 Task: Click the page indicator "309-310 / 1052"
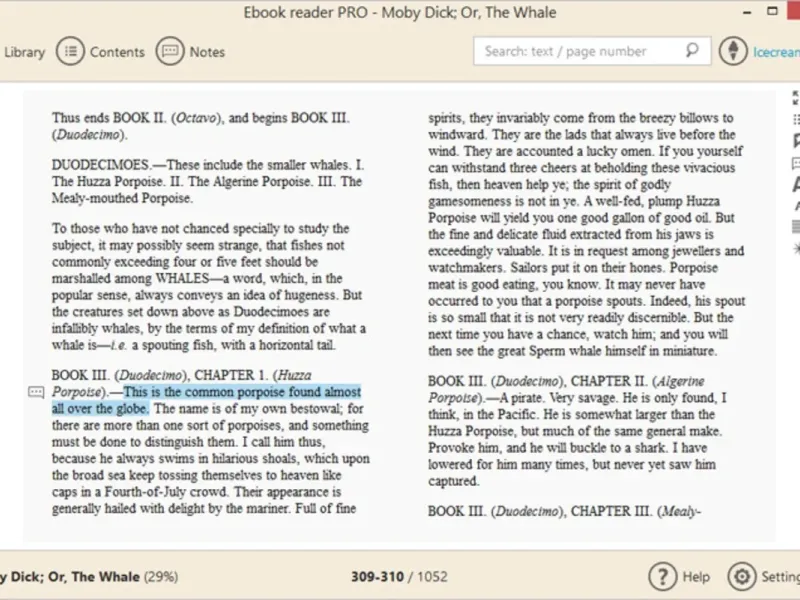[399, 577]
